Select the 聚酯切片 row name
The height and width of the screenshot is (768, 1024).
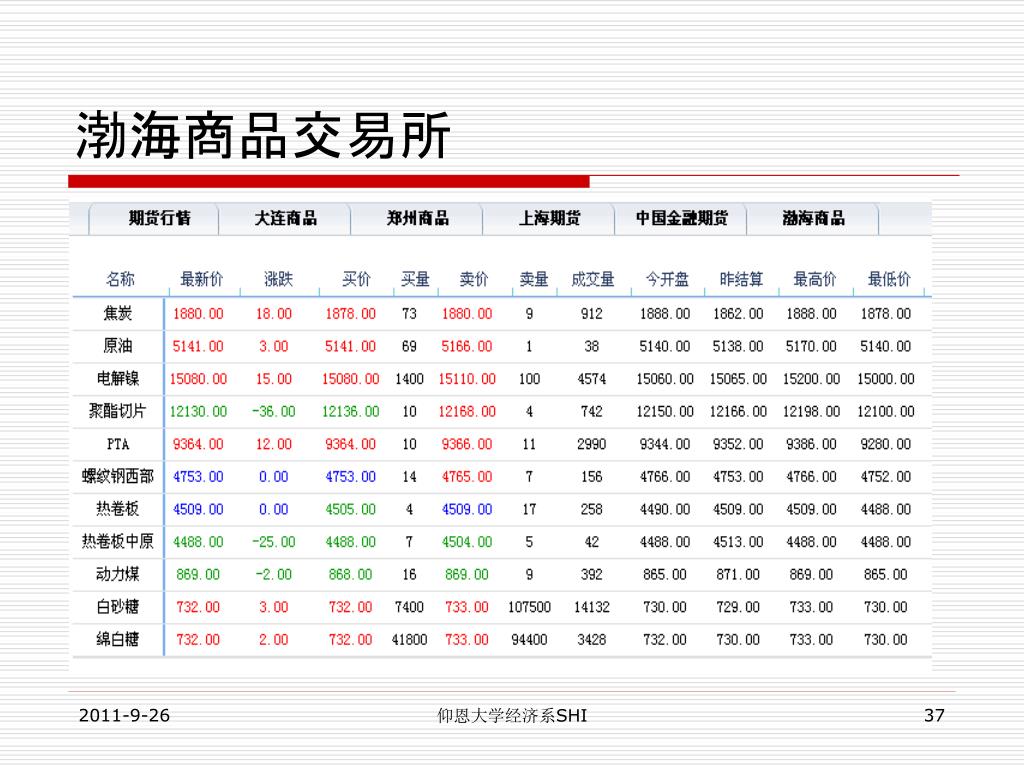118,411
